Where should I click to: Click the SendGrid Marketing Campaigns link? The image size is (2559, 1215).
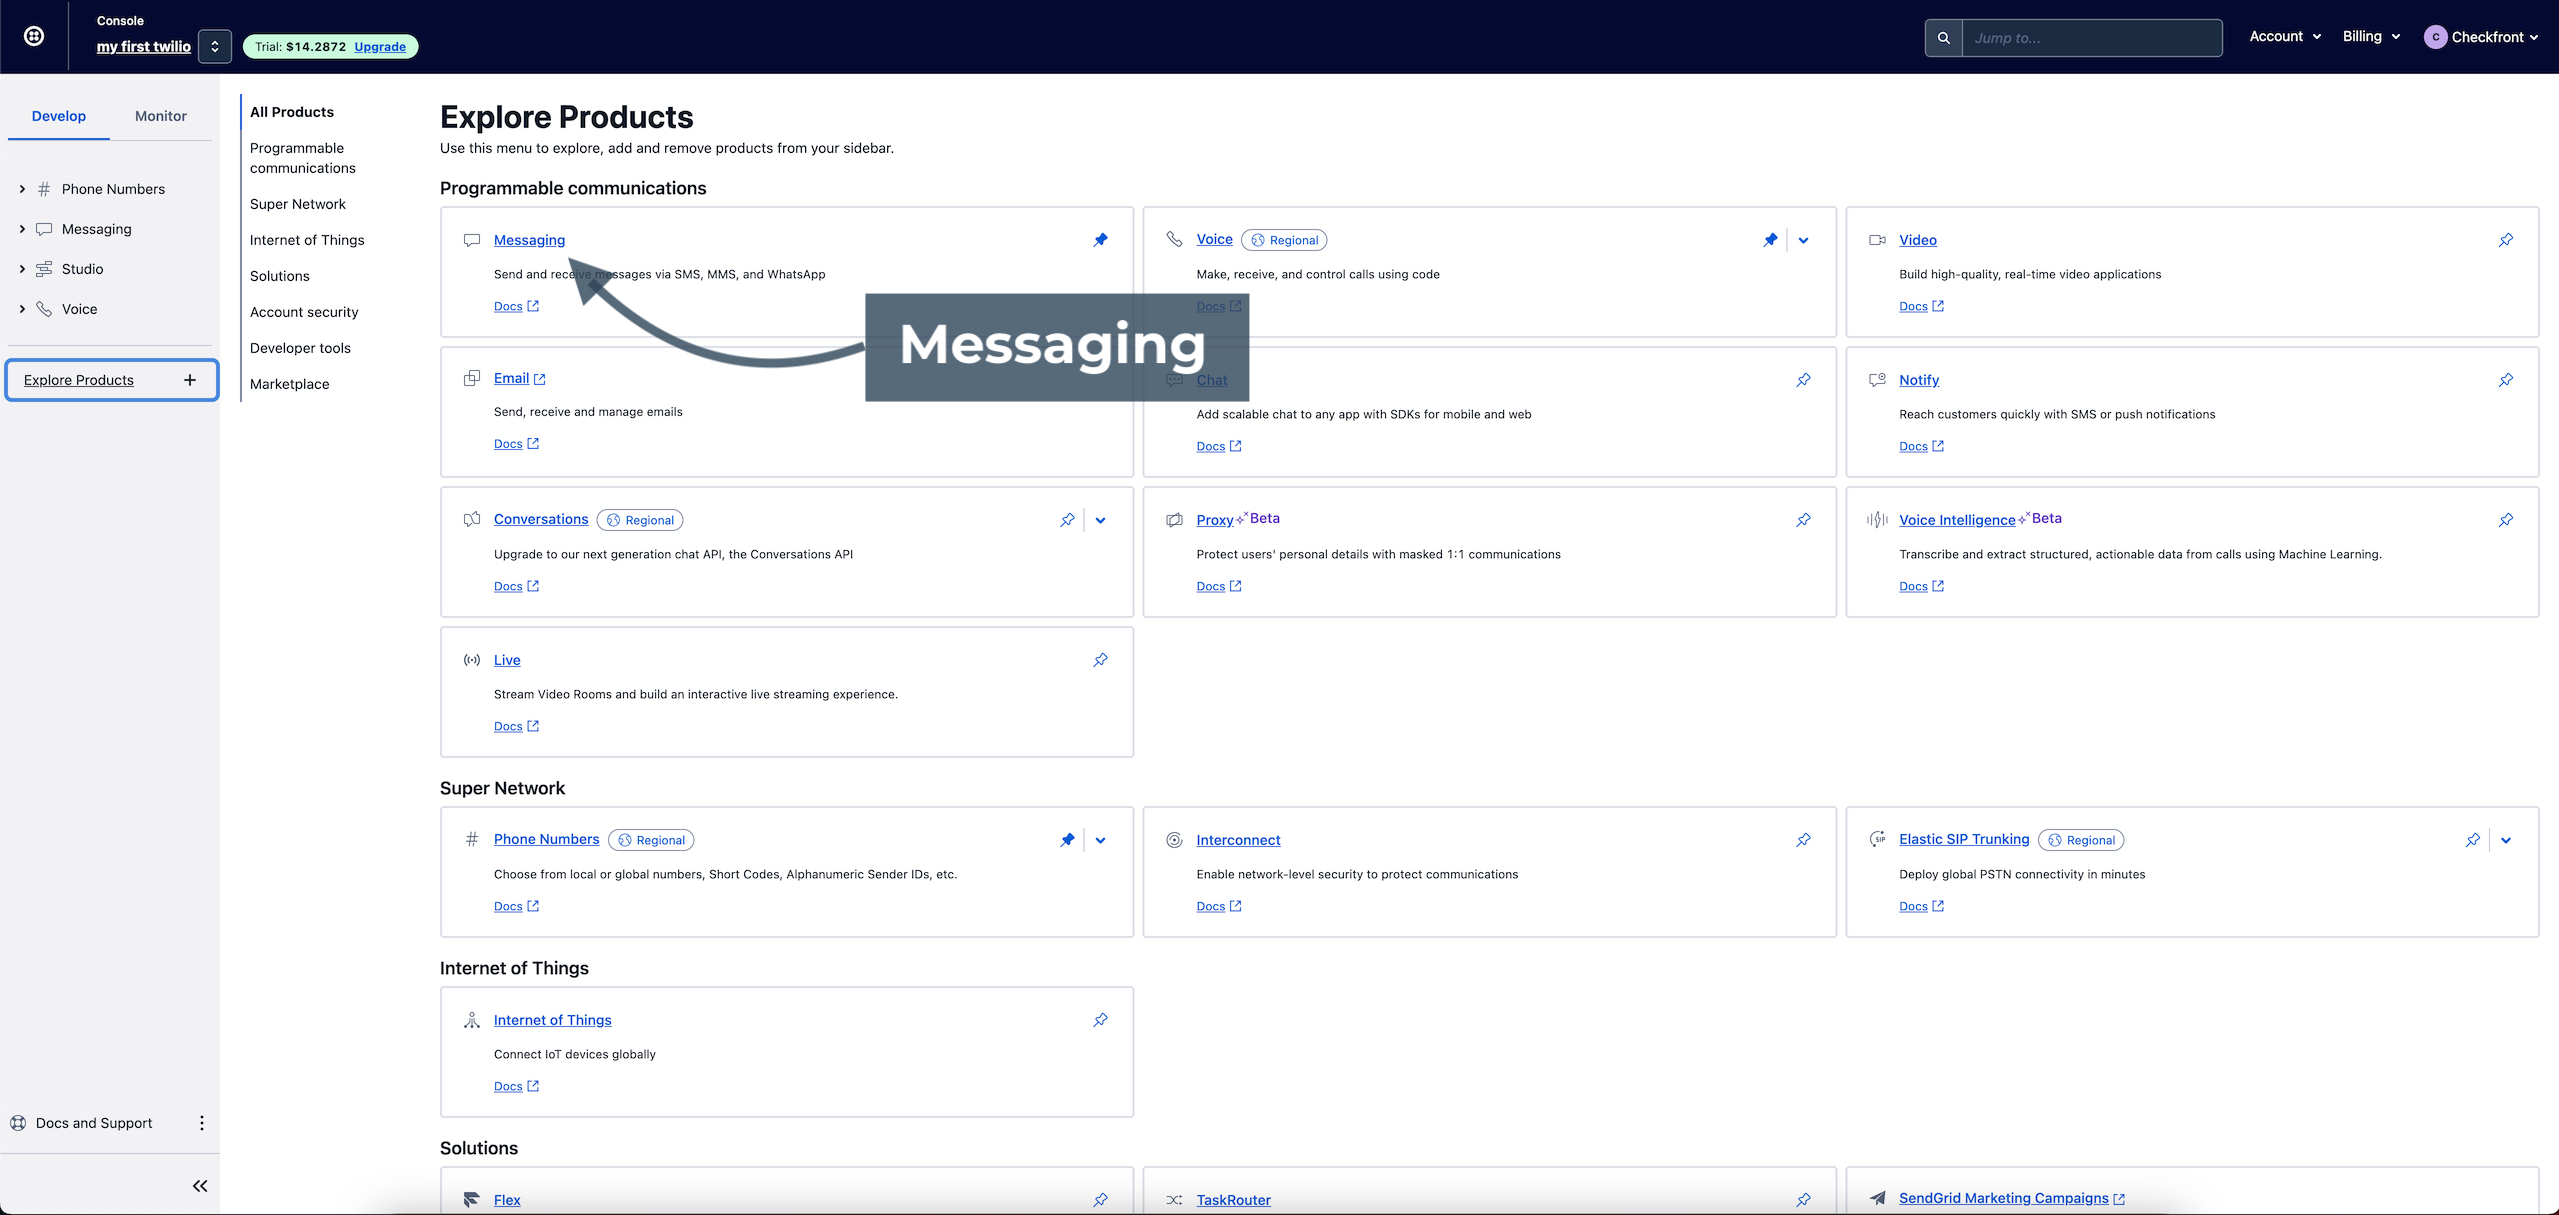[2011, 1198]
